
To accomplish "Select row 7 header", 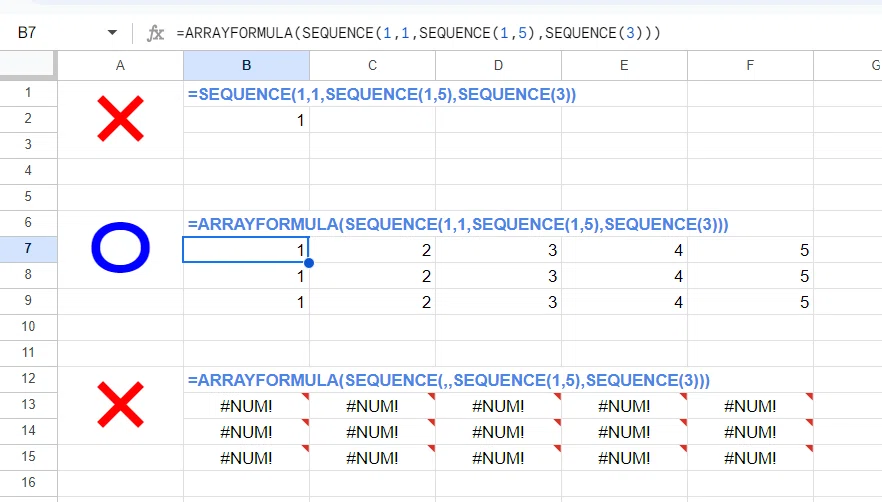I will click(28, 249).
